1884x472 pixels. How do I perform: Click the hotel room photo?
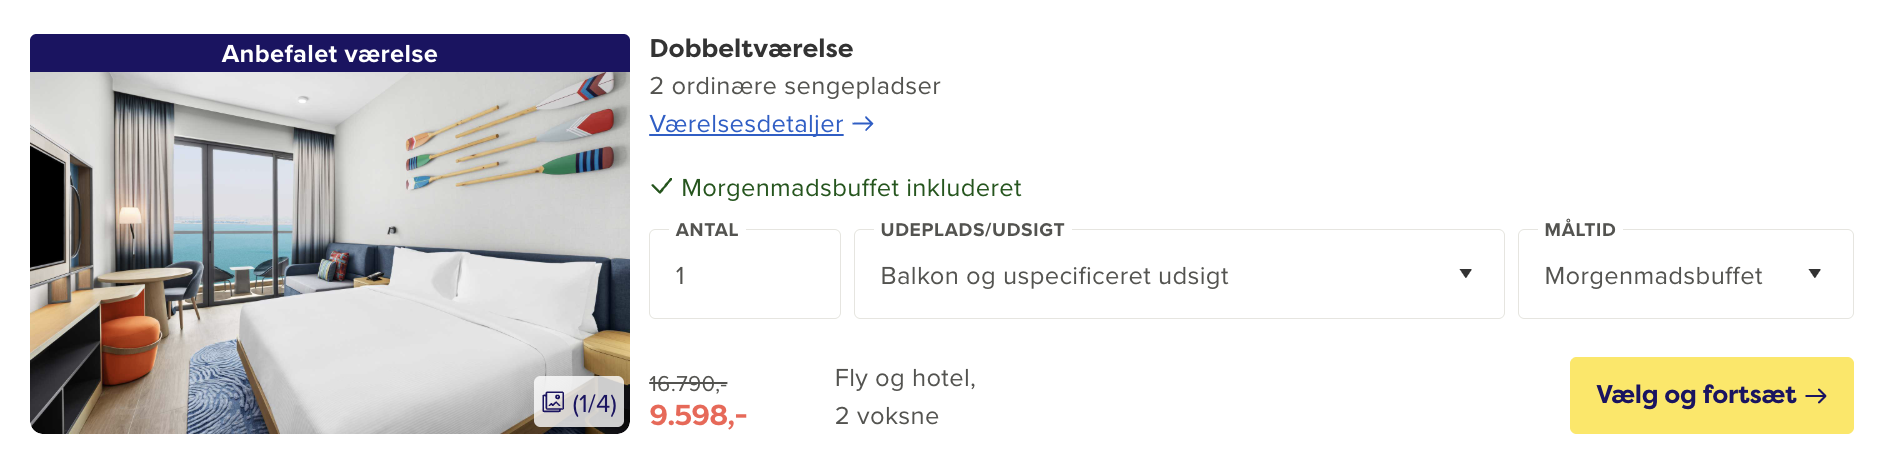pyautogui.click(x=330, y=252)
